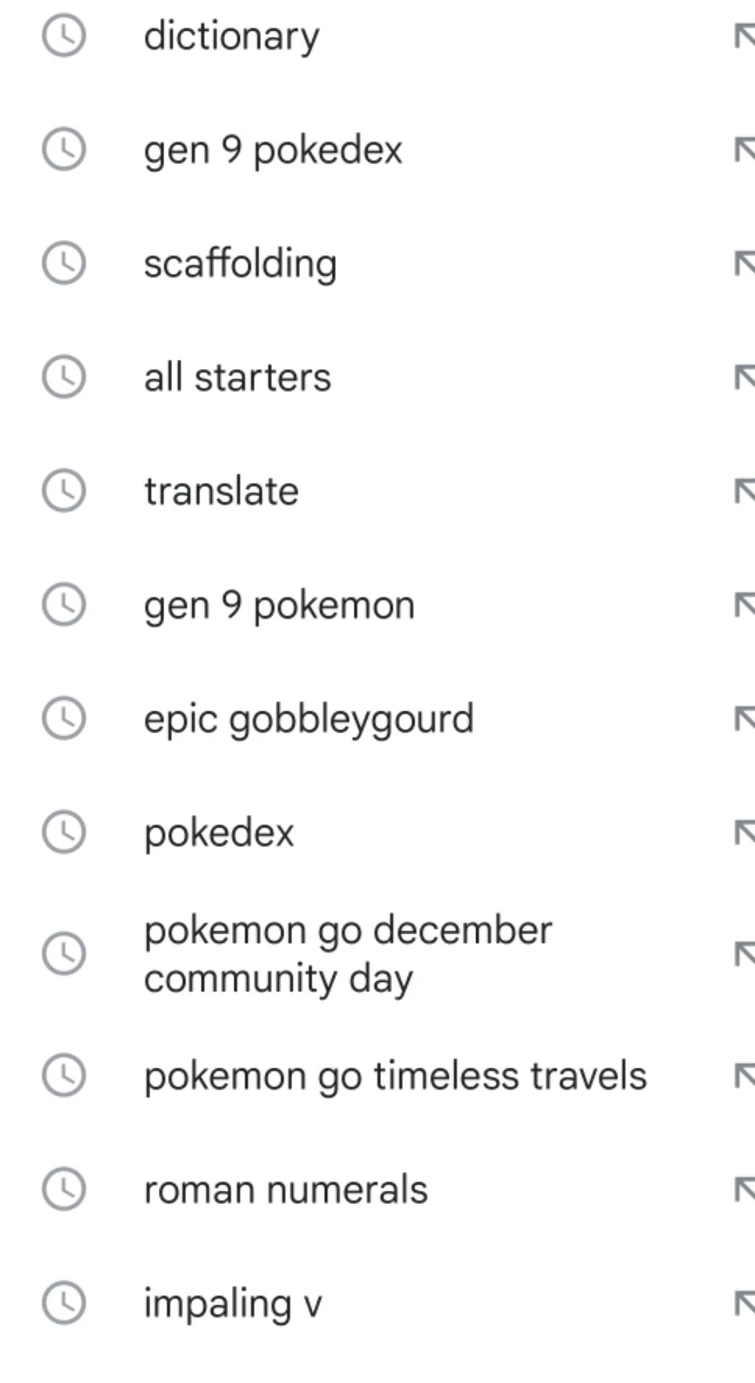
Task: Tap the insert arrow beside gen 9 pokedex
Action: pyautogui.click(x=746, y=149)
